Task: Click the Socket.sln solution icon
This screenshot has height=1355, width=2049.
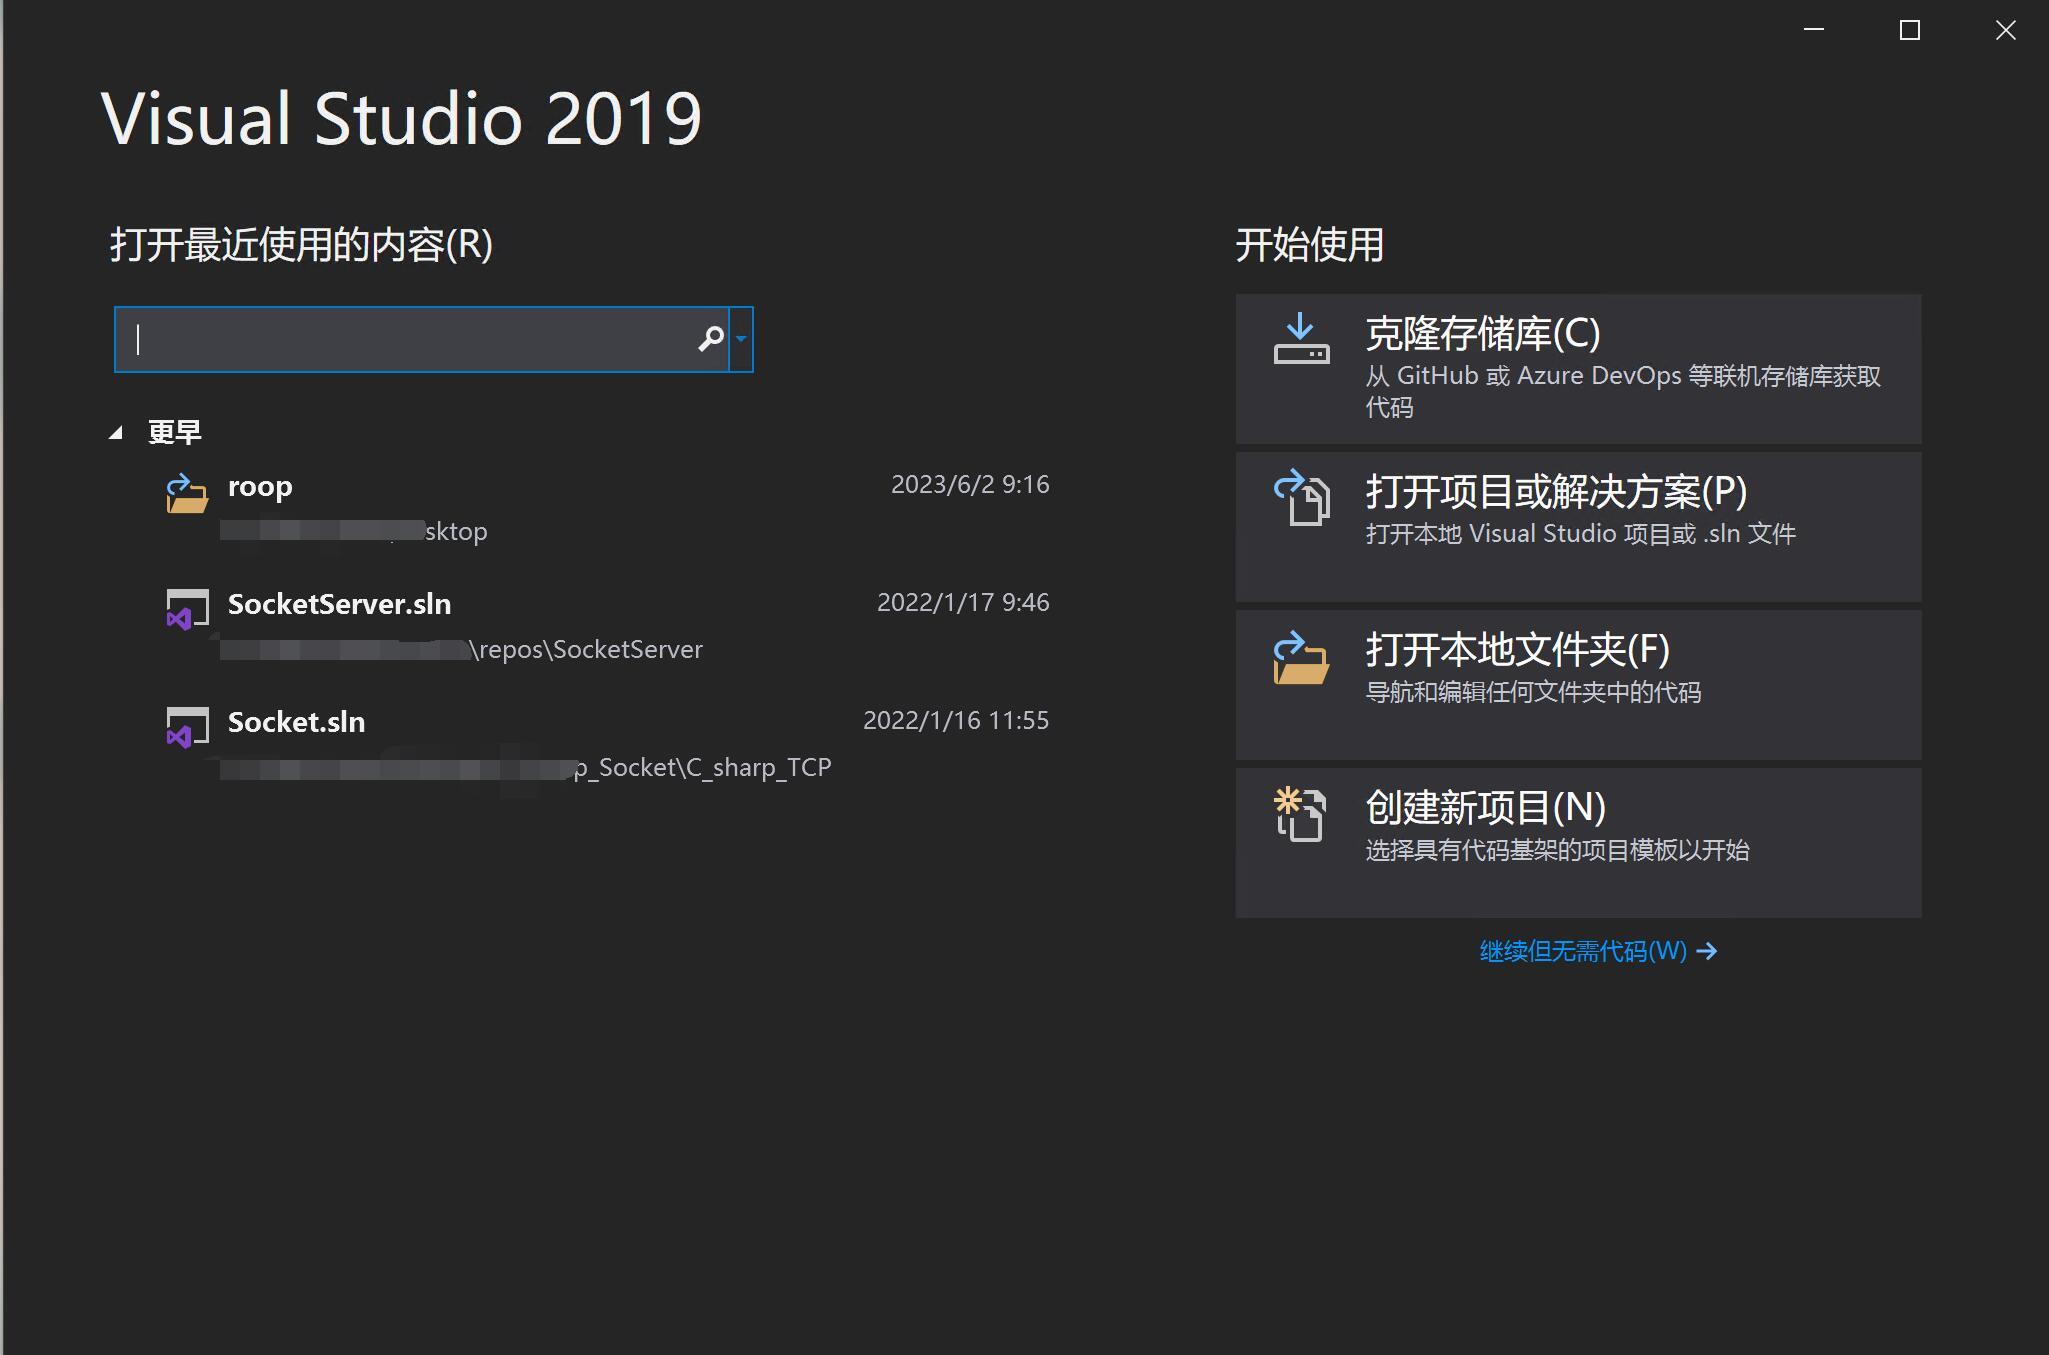Action: click(187, 727)
